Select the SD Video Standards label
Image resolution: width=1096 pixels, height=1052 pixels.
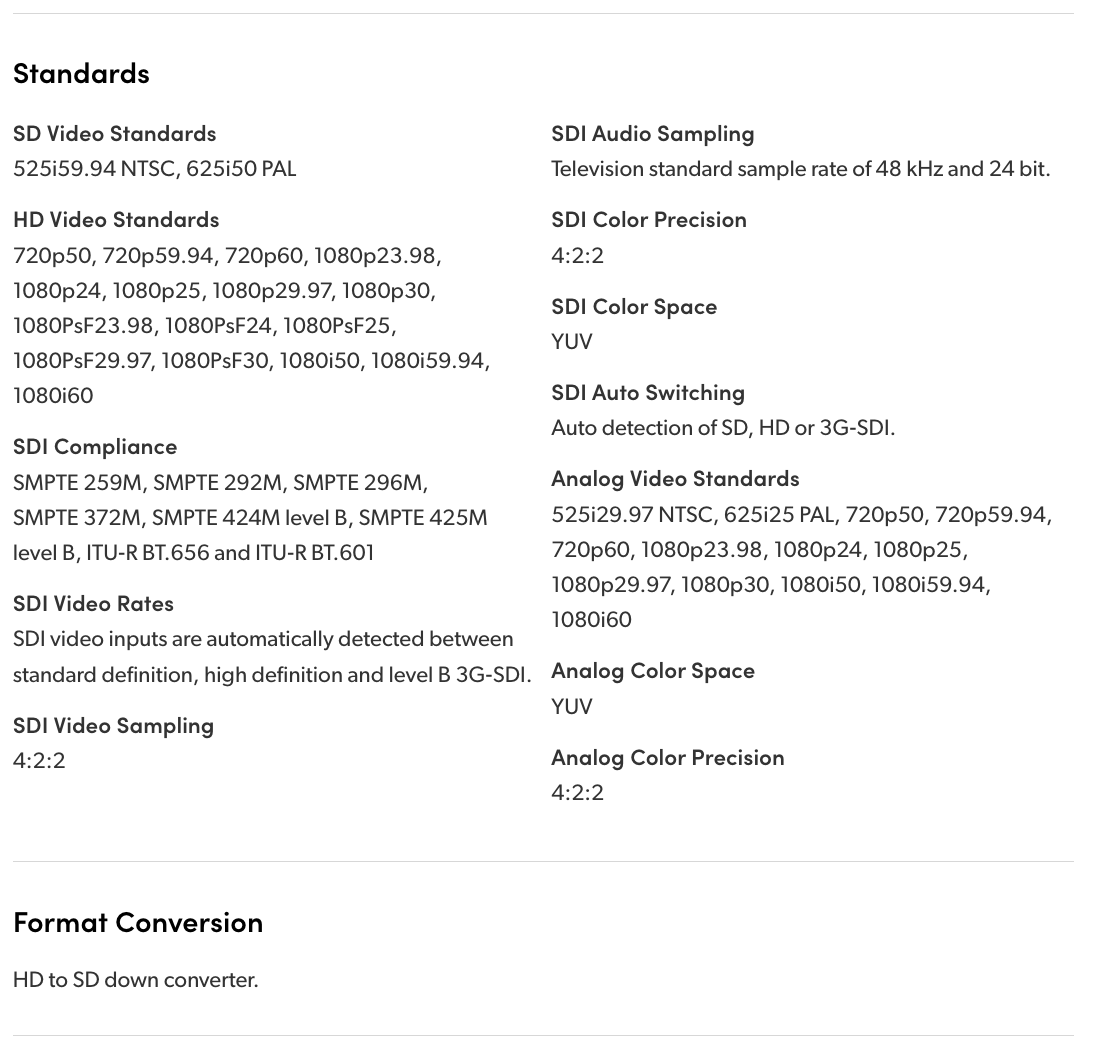pyautogui.click(x=114, y=133)
